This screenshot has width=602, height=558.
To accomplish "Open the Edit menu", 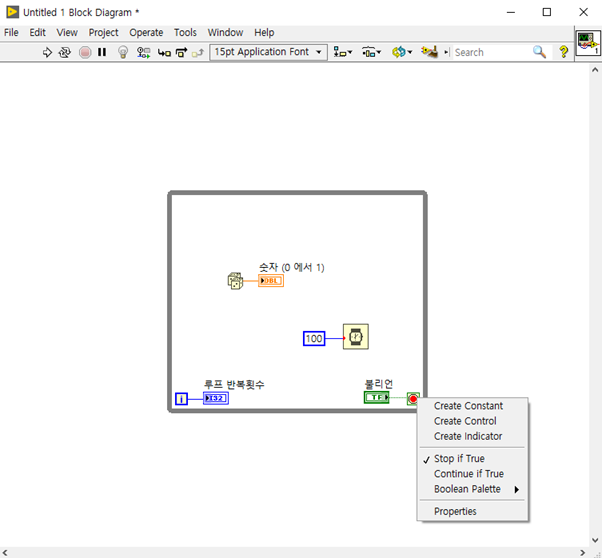I will 37,33.
